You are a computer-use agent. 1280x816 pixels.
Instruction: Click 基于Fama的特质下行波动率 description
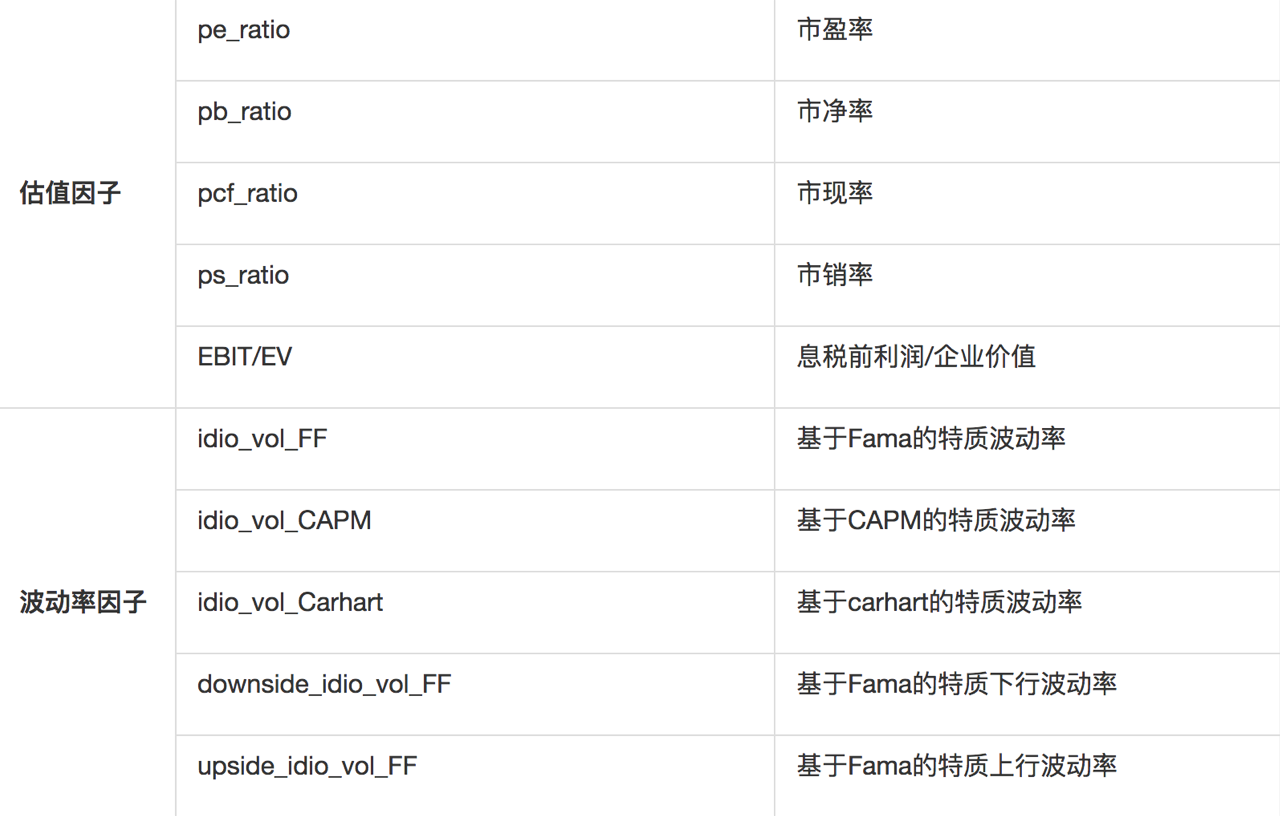click(957, 685)
